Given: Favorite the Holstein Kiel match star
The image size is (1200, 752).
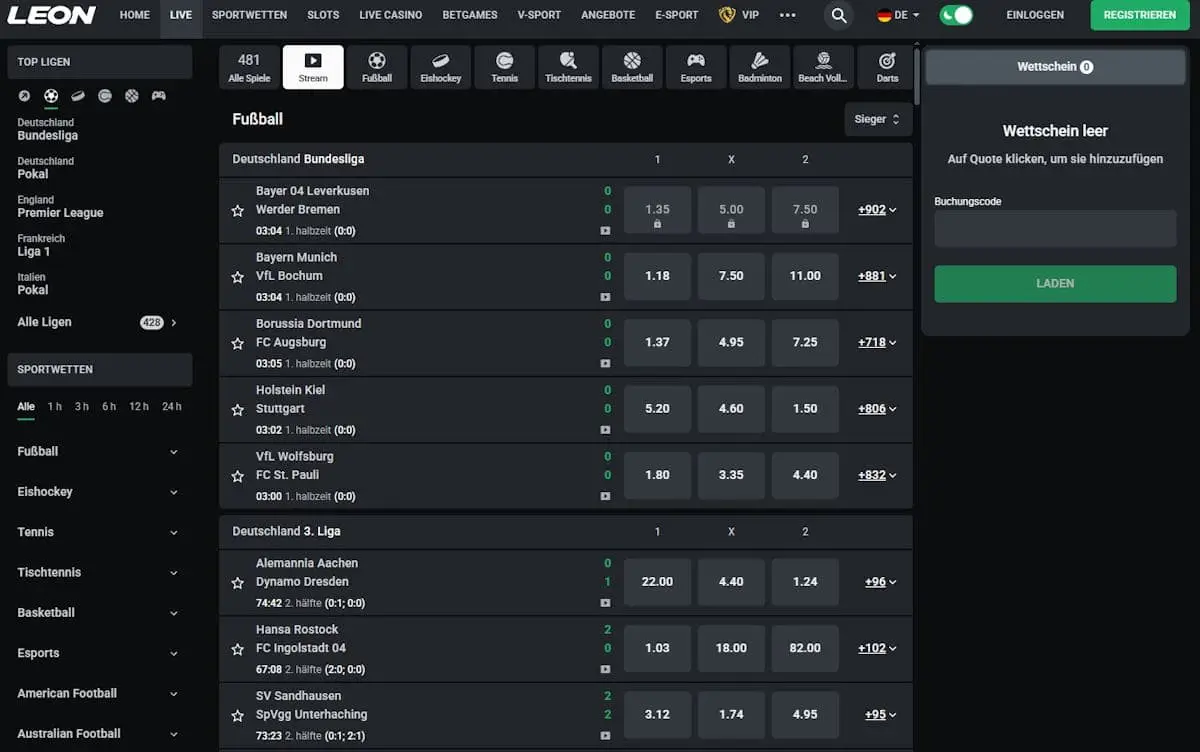Looking at the screenshot, I should (x=237, y=410).
